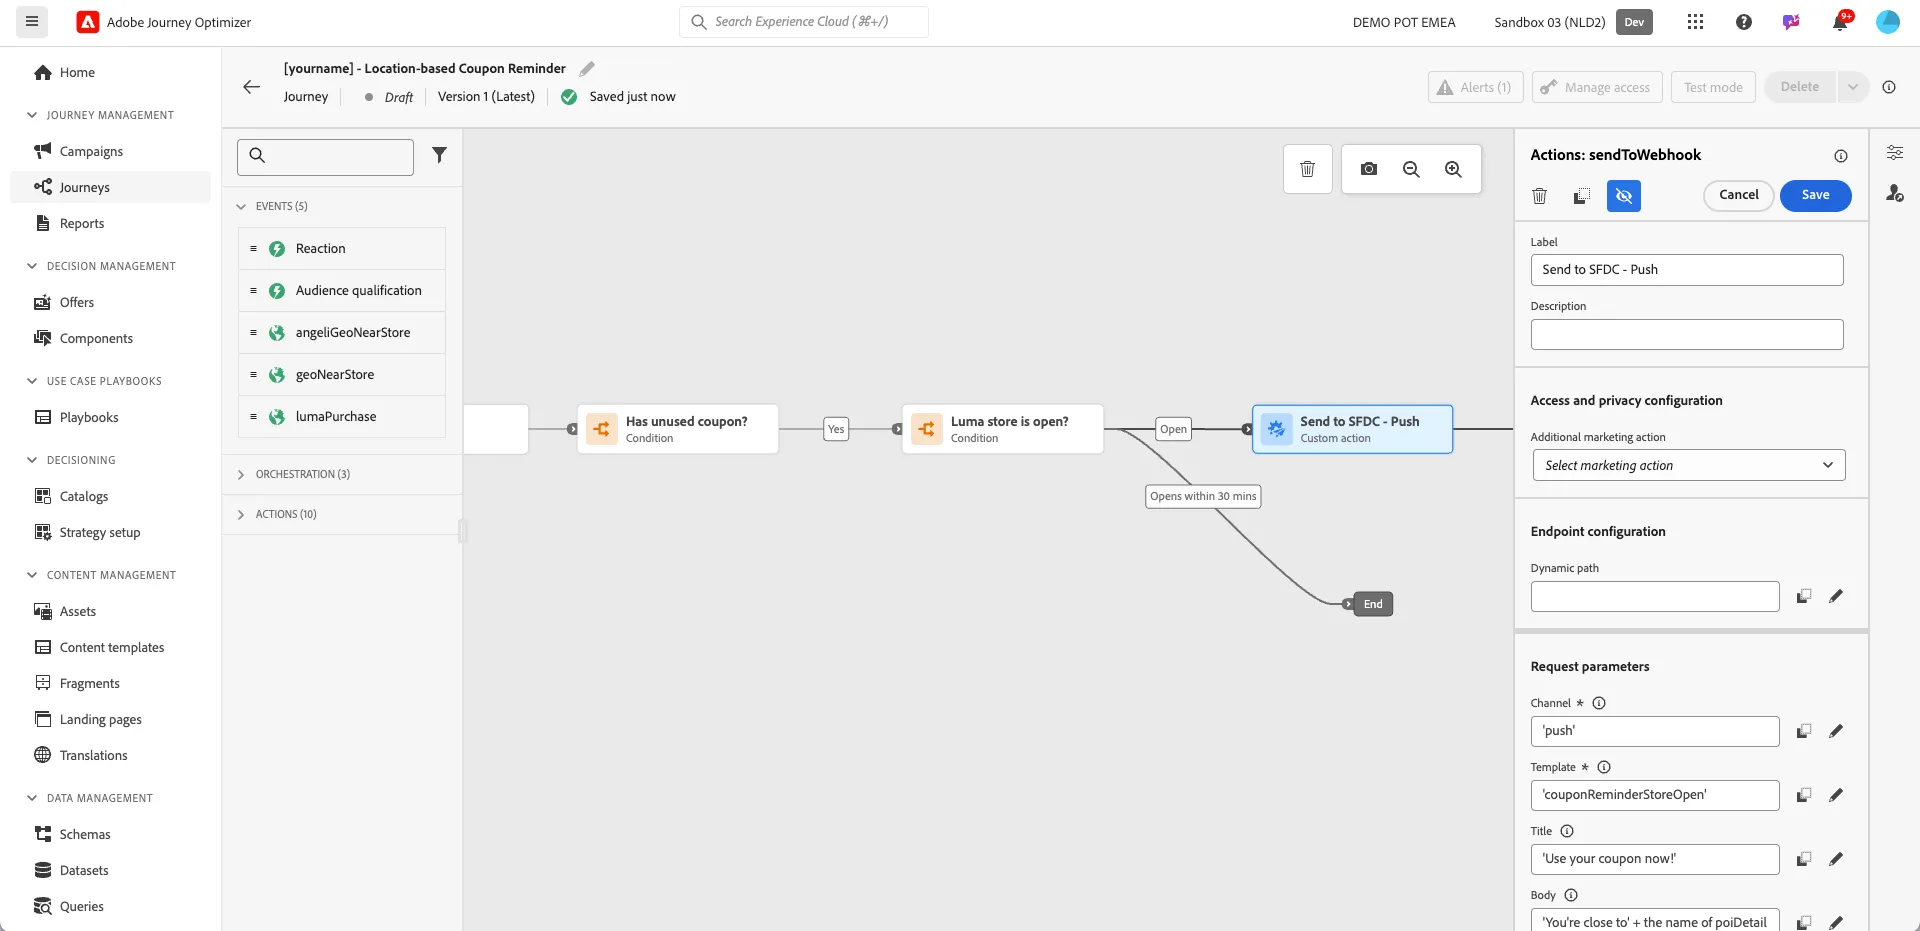Select the Luma store is open? node

[1003, 429]
